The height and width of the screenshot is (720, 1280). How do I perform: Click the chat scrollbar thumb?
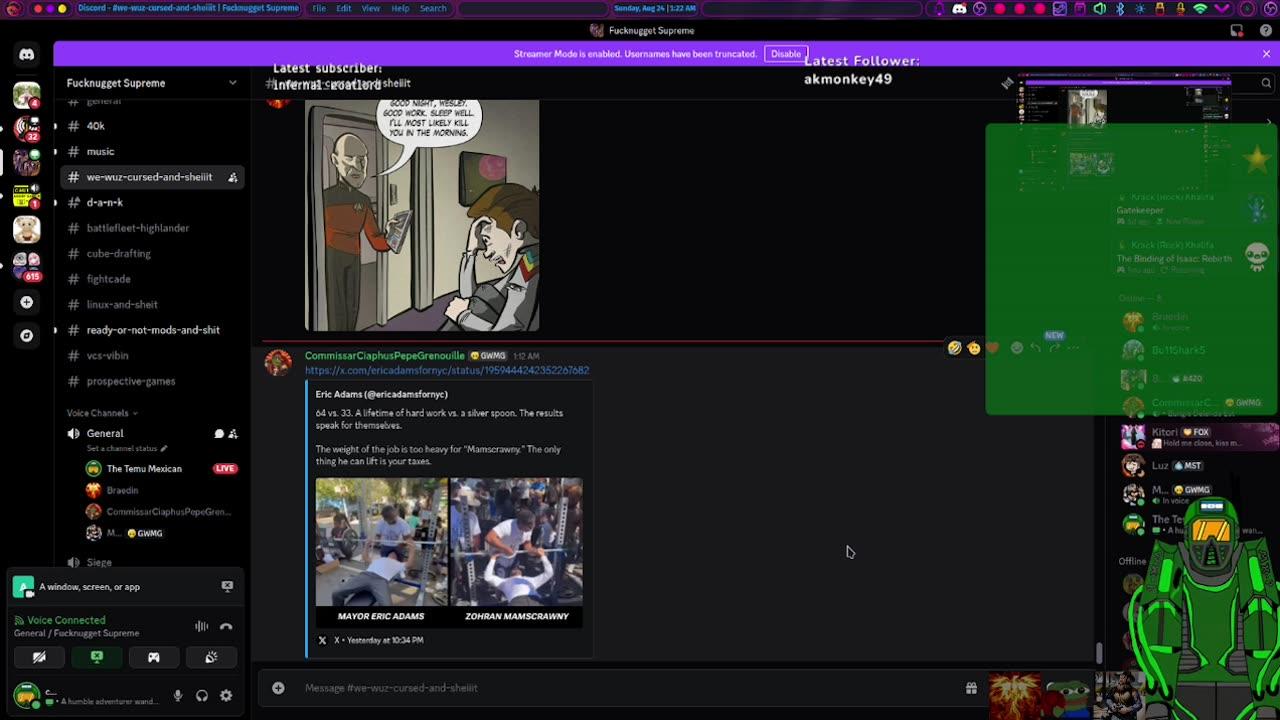(1099, 653)
